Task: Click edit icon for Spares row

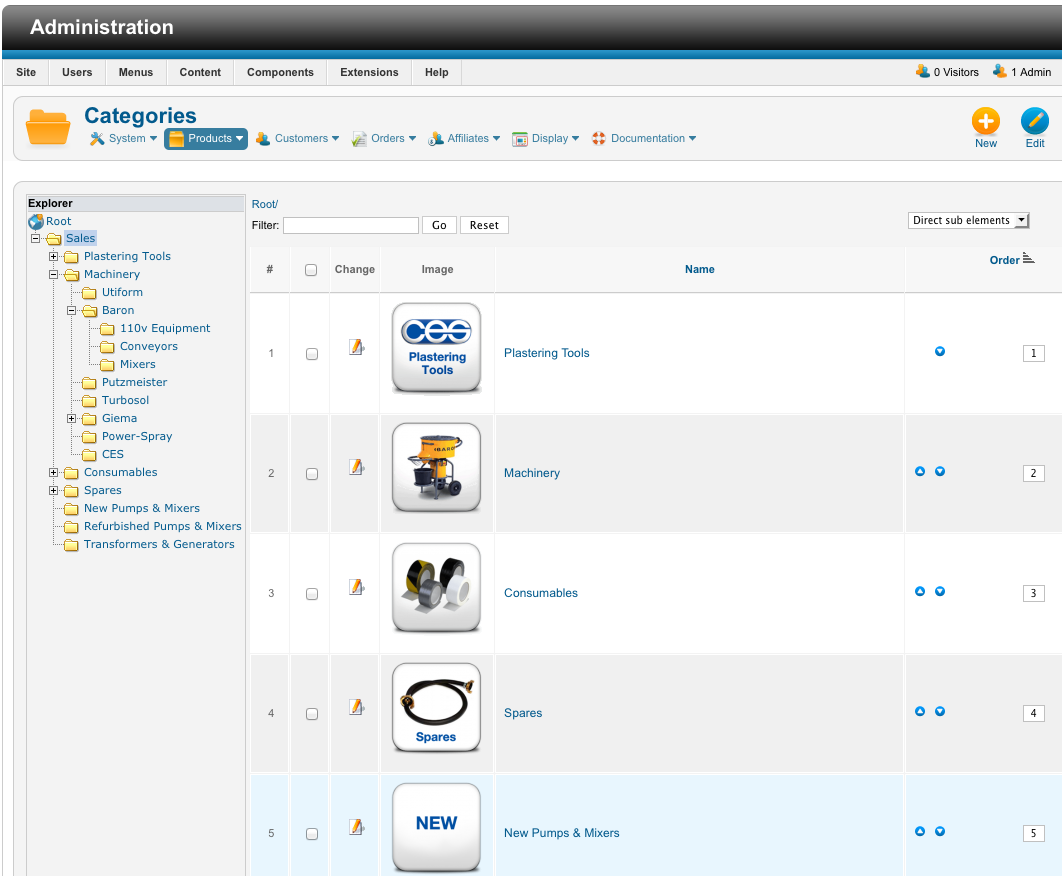Action: pyautogui.click(x=356, y=707)
